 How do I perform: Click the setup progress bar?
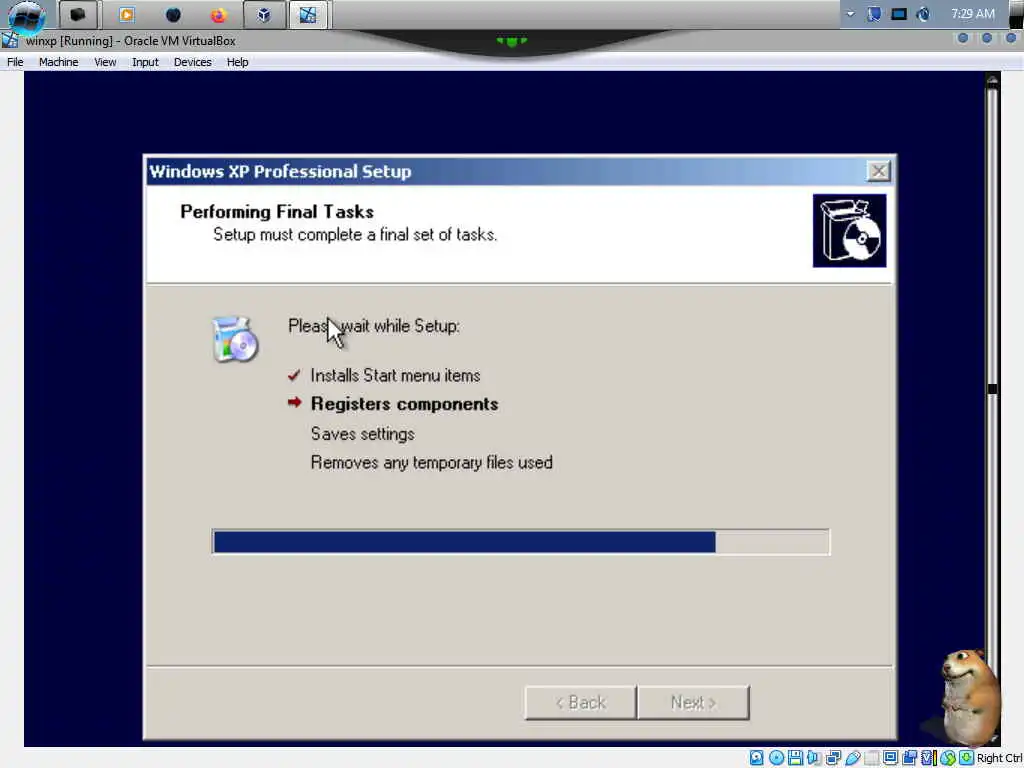click(x=521, y=542)
